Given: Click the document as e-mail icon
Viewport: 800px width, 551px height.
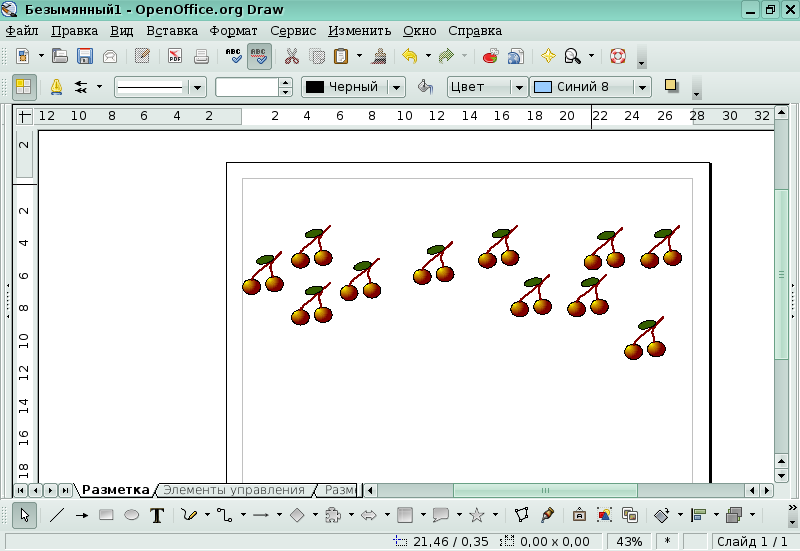Looking at the screenshot, I should pyautogui.click(x=110, y=56).
